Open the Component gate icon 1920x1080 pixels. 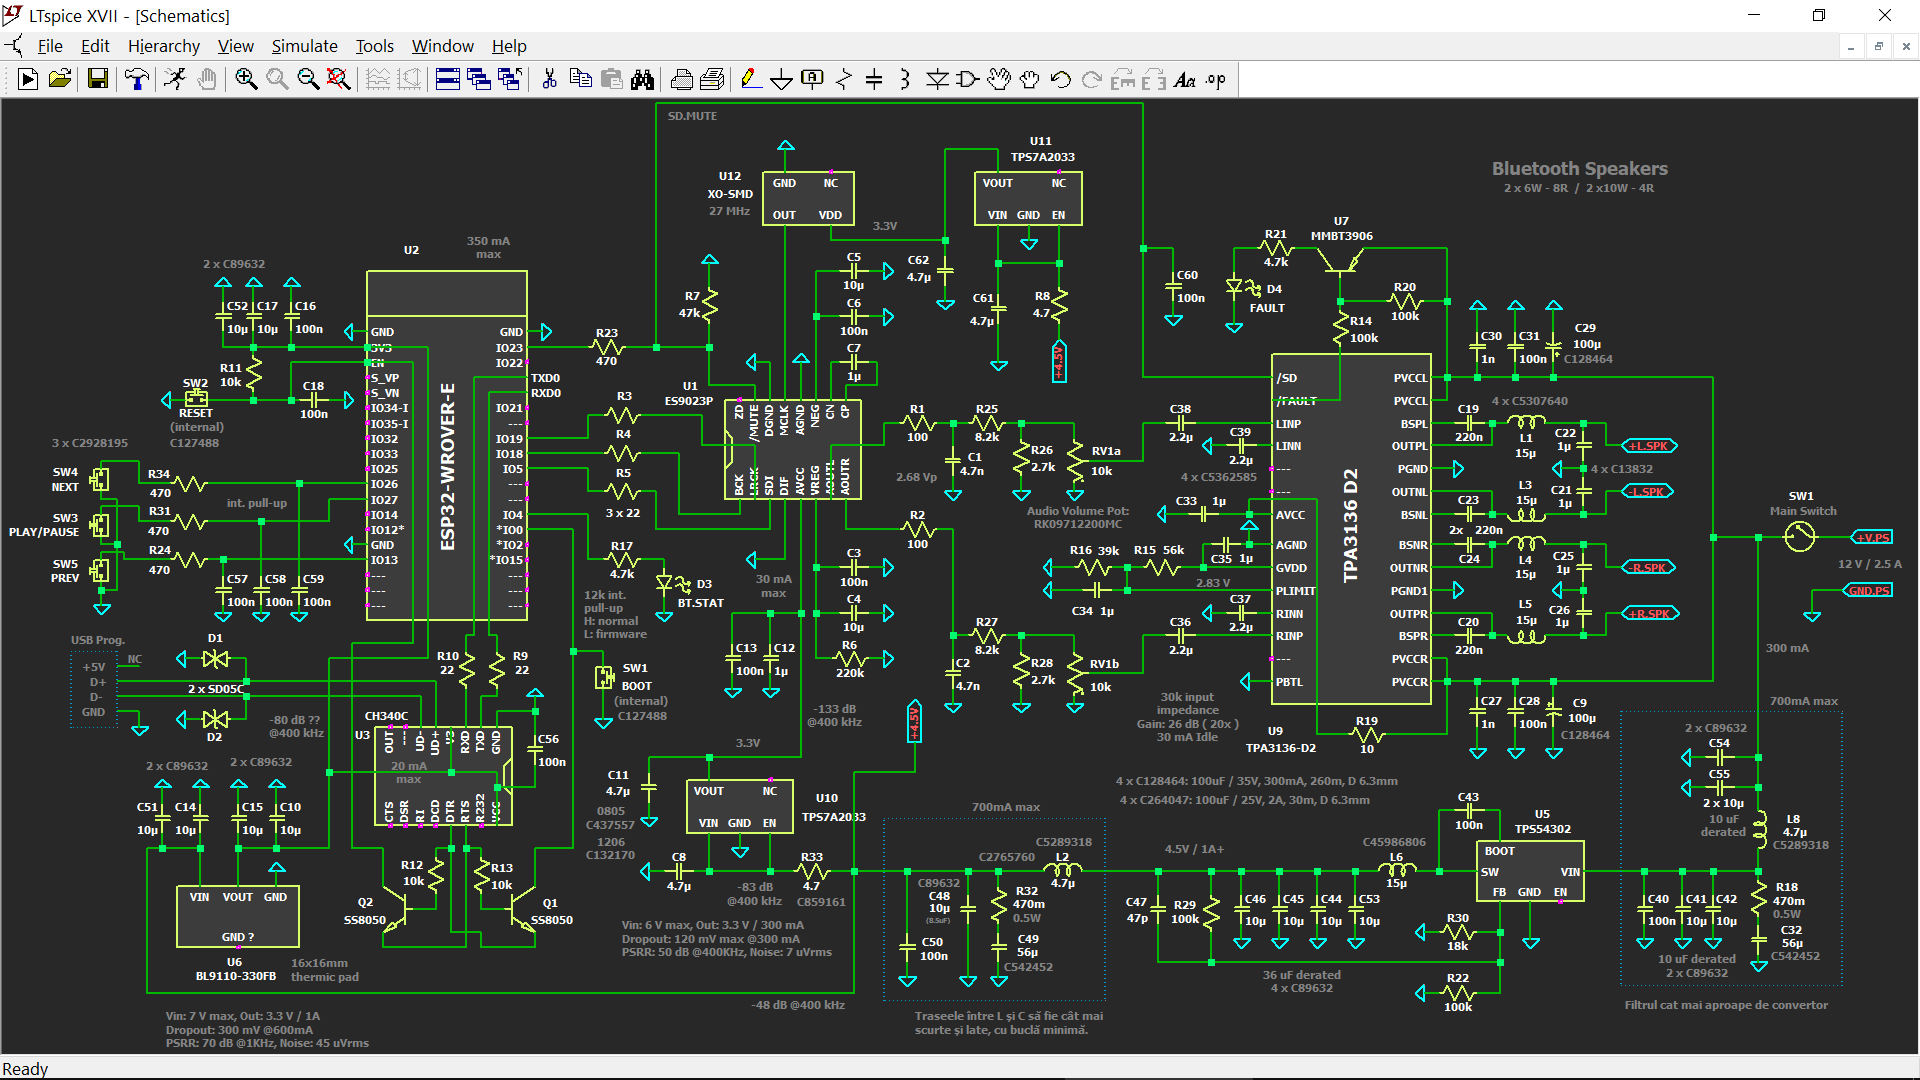pyautogui.click(x=967, y=79)
